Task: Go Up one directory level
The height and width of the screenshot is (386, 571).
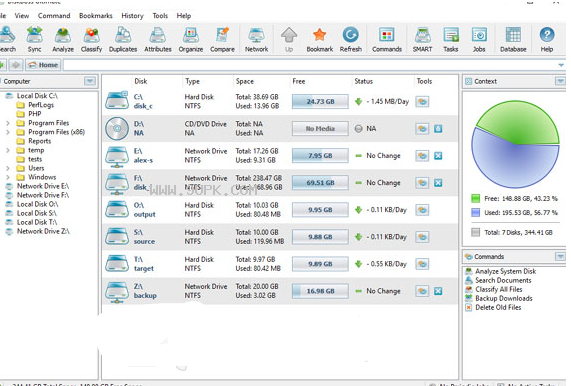Action: (289, 39)
